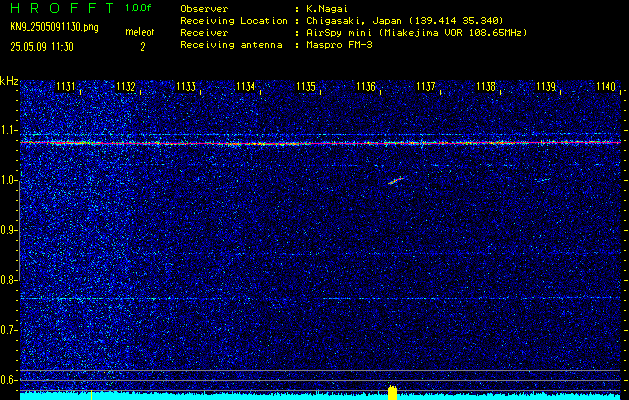The image size is (629, 400).
Task: Click the version label 1.00f
Action: click(x=138, y=8)
